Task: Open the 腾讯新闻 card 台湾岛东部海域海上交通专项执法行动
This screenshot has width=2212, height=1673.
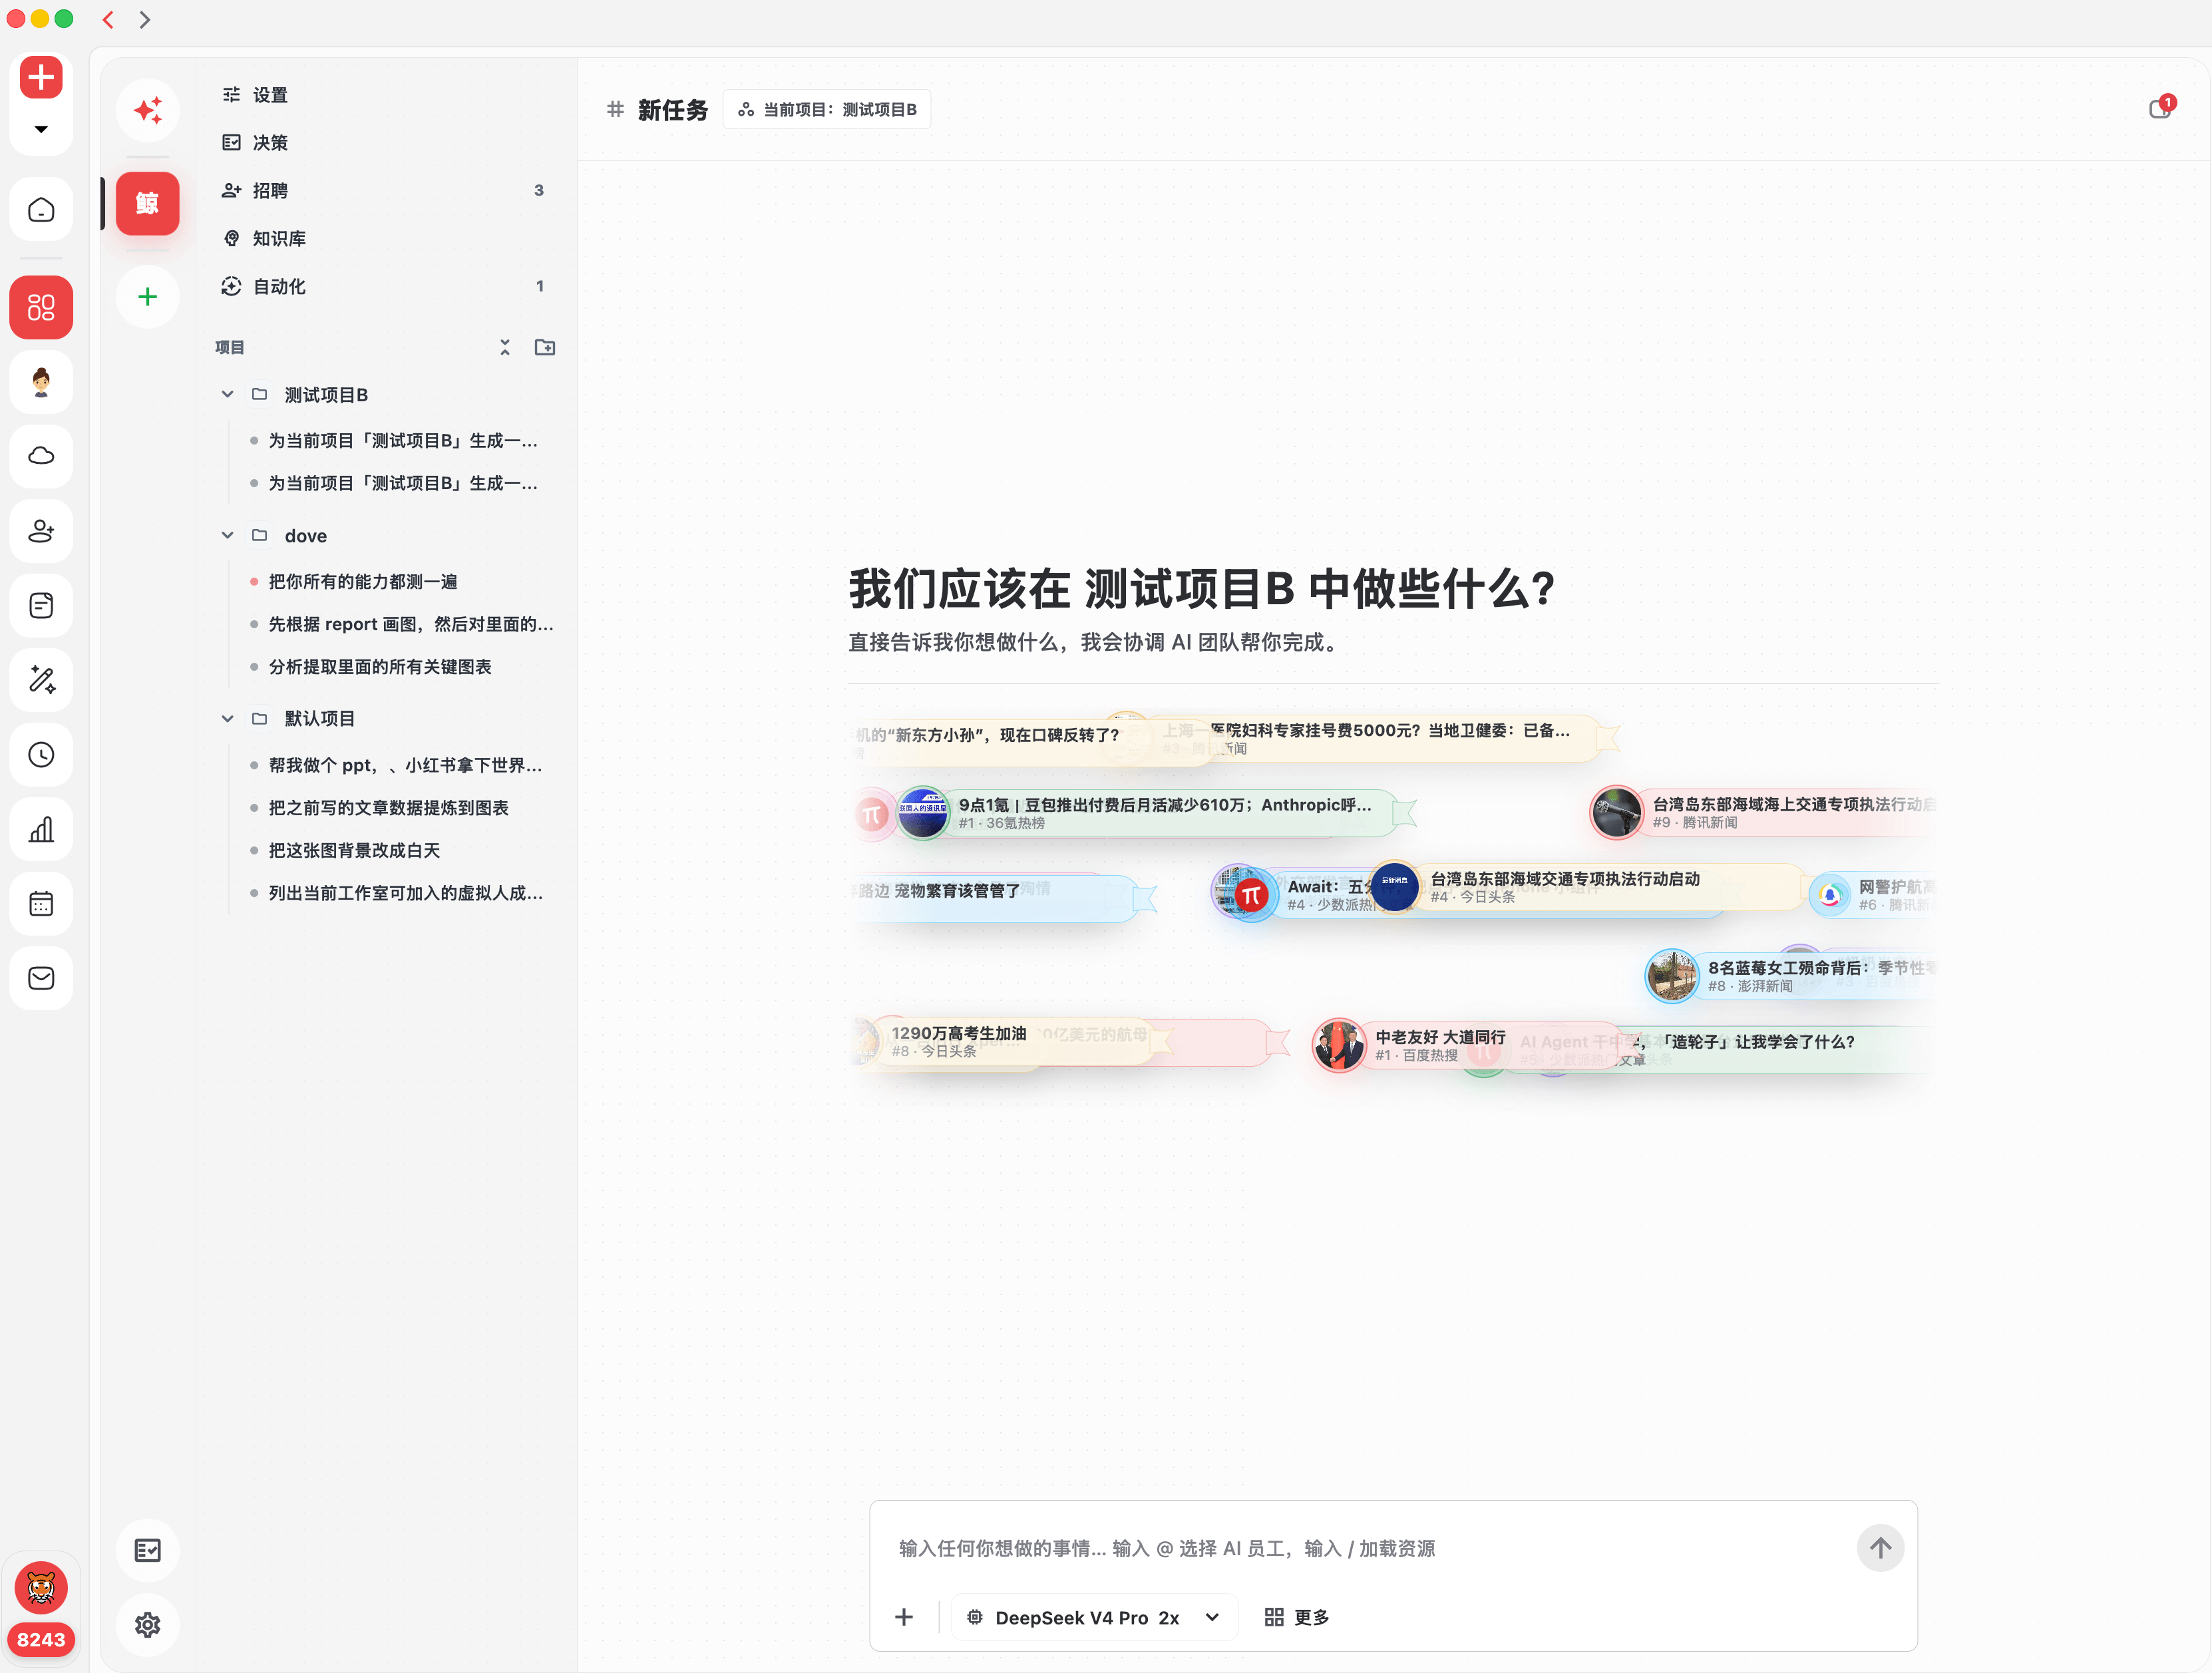Action: (x=1764, y=812)
